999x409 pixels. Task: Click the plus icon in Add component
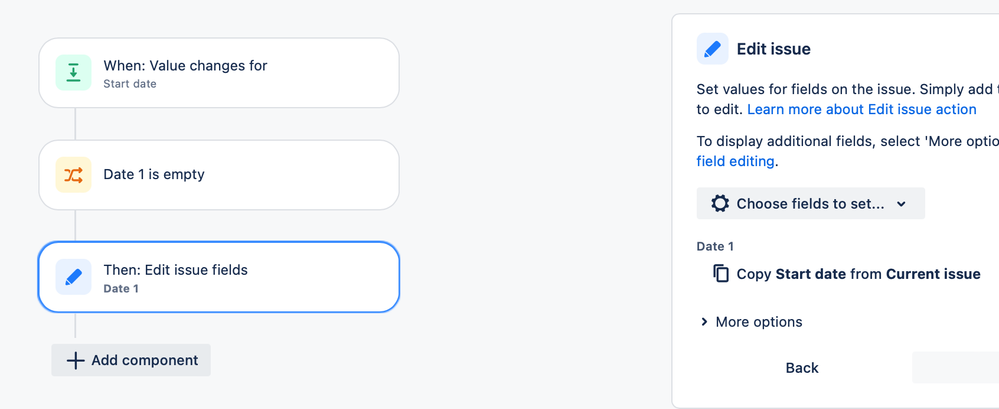click(x=75, y=361)
